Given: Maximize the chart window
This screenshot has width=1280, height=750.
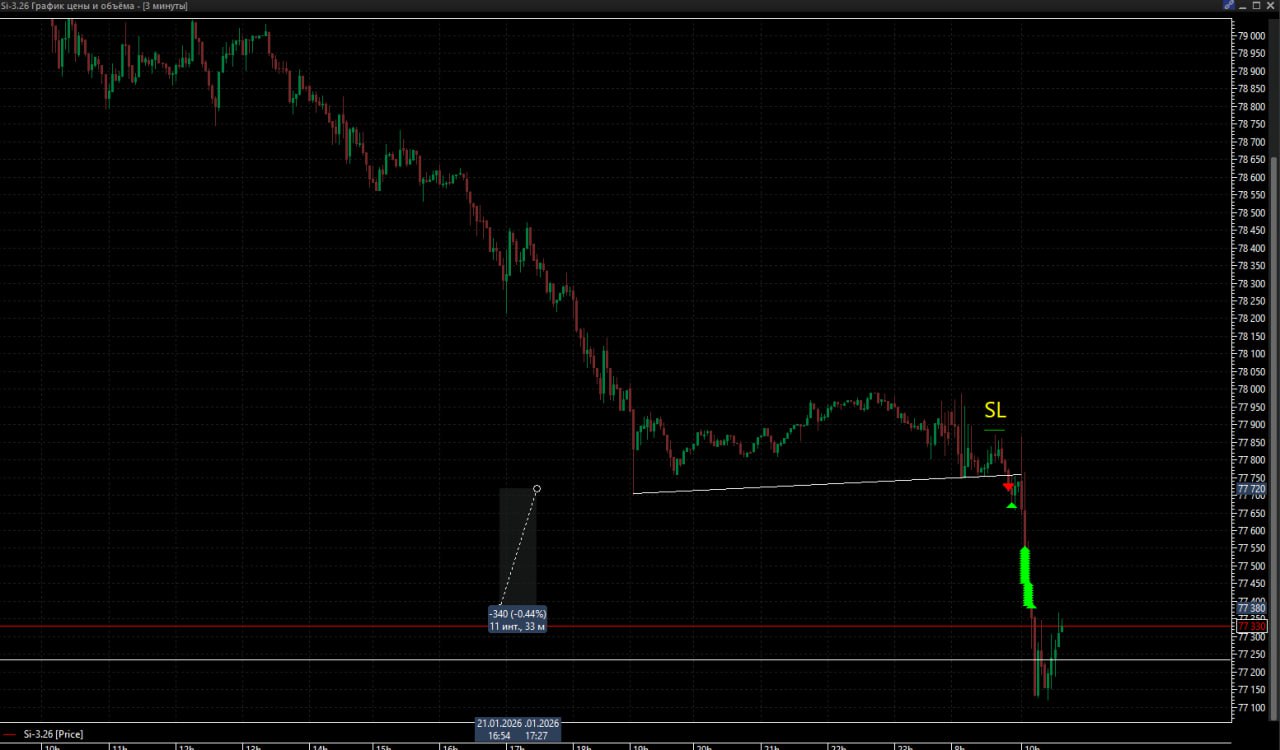Looking at the screenshot, I should 1256,6.
